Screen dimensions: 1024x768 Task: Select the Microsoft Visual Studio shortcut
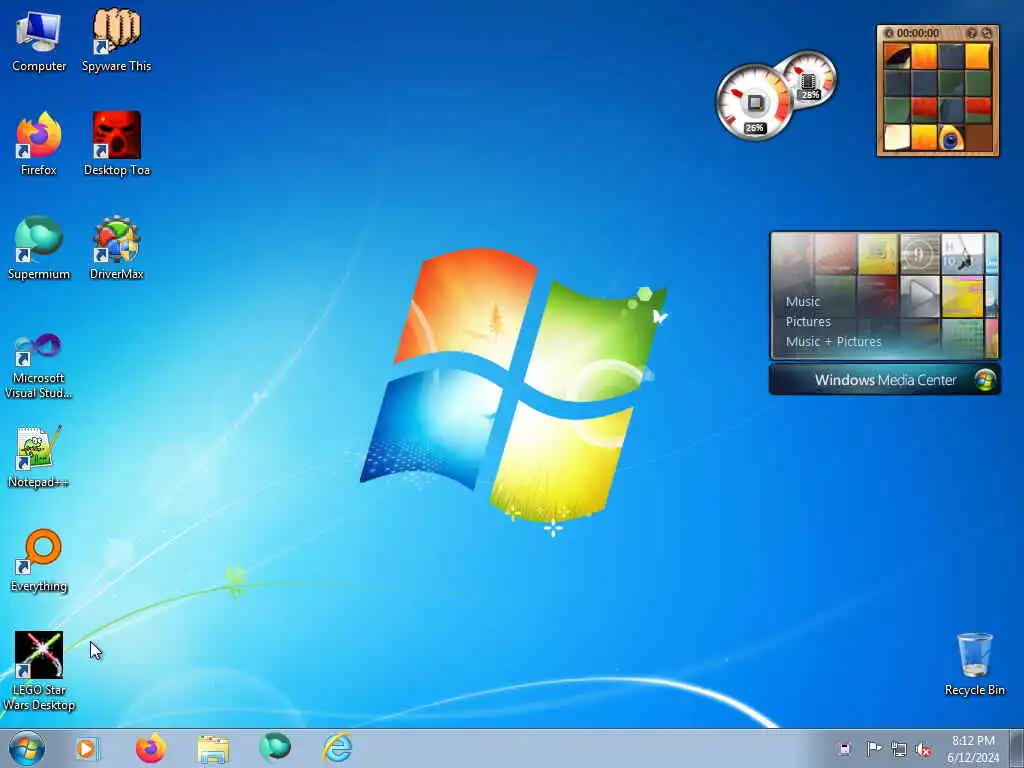39,366
